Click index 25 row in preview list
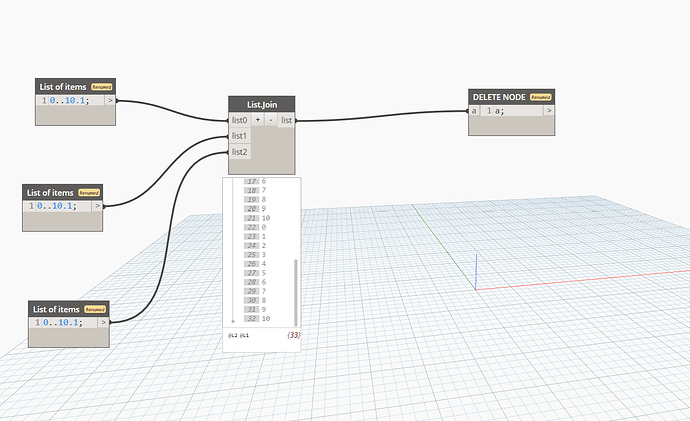The height and width of the screenshot is (421, 690). (x=255, y=255)
